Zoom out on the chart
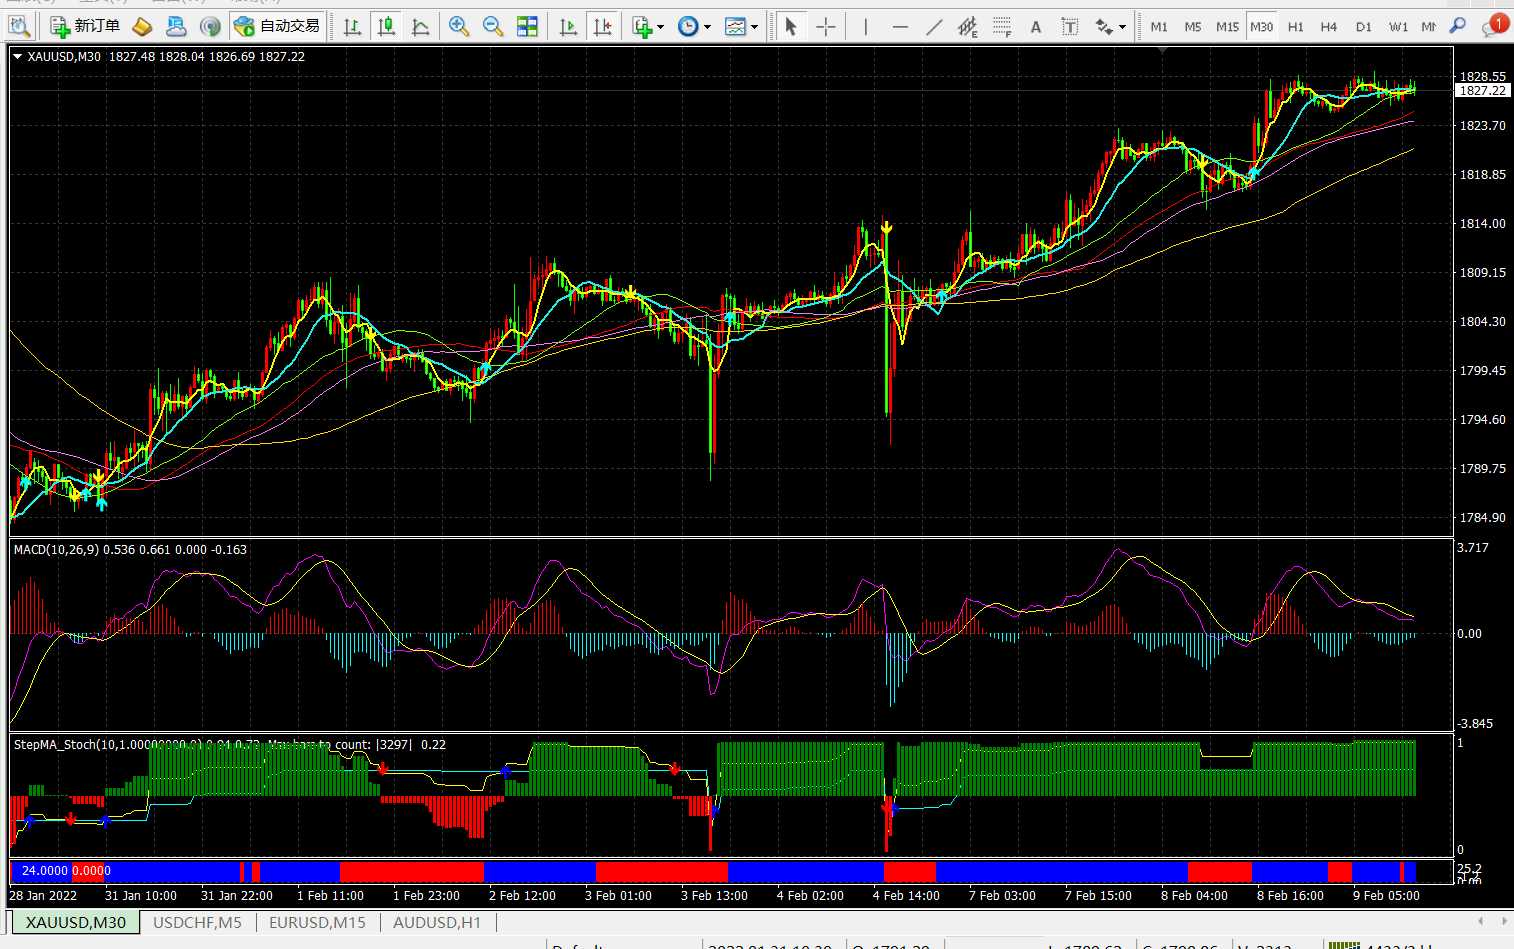The image size is (1514, 949). (x=493, y=27)
